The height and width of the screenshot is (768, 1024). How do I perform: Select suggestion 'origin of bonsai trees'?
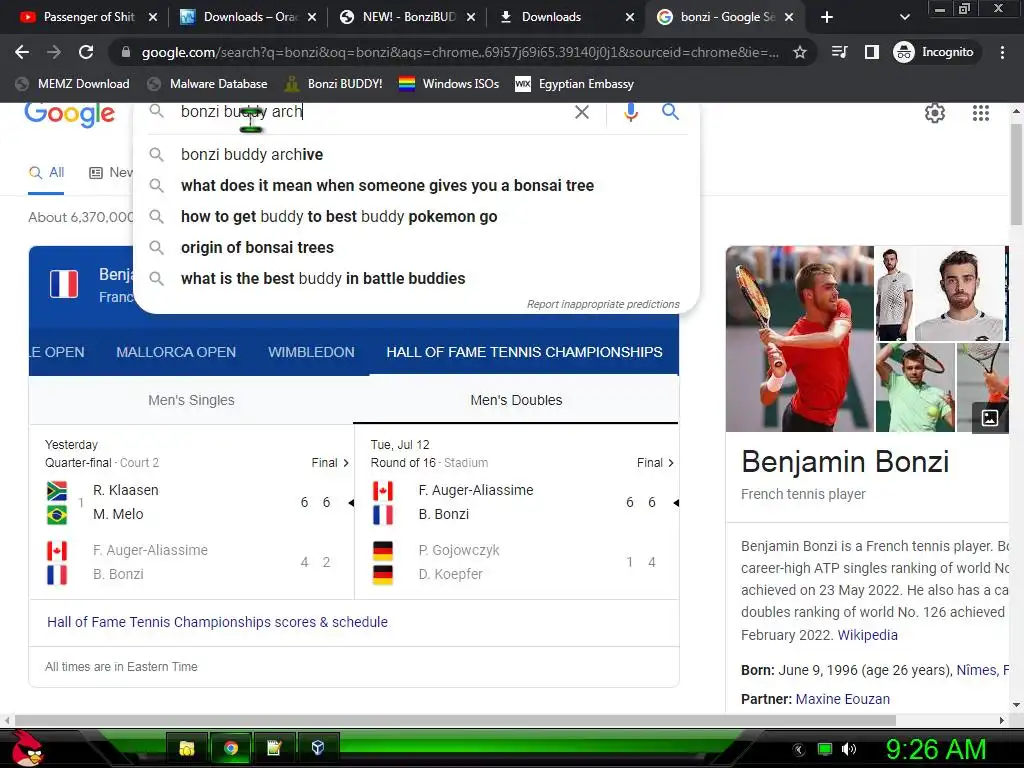417,248
